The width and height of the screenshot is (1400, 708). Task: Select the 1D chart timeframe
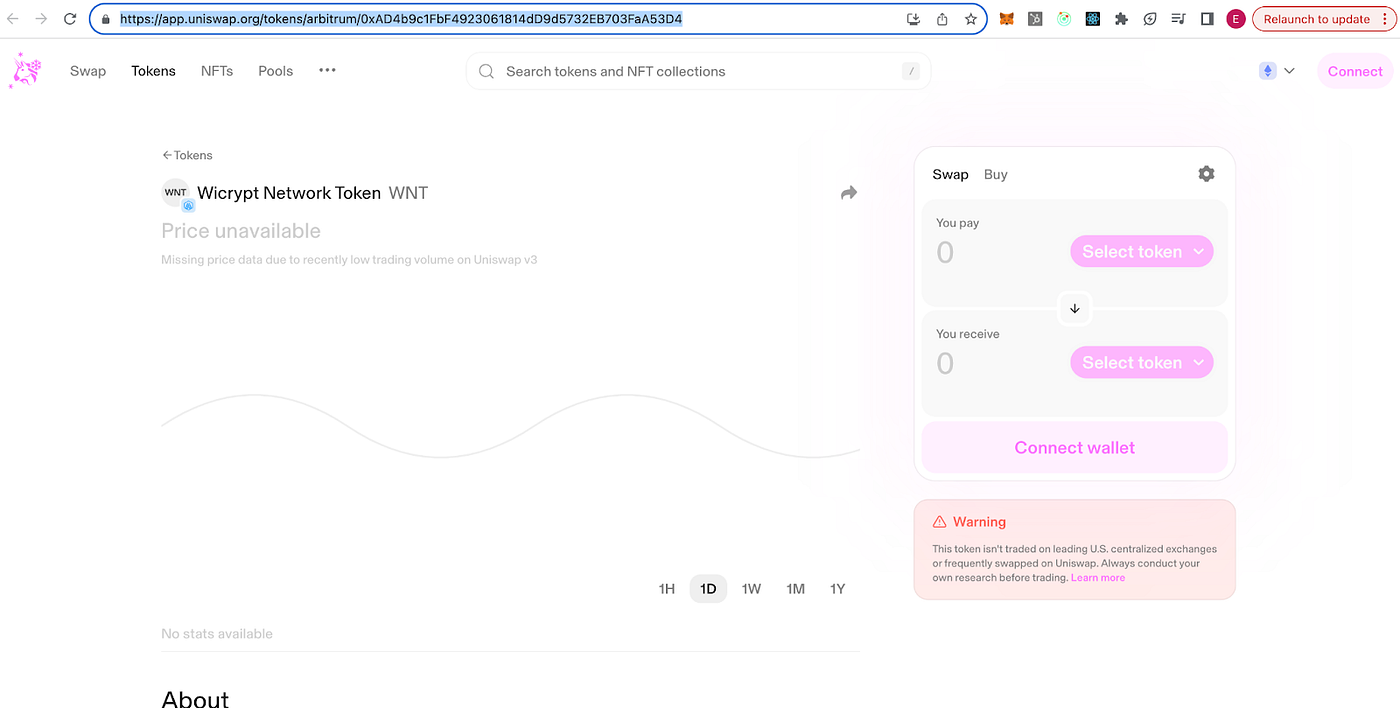tap(708, 589)
